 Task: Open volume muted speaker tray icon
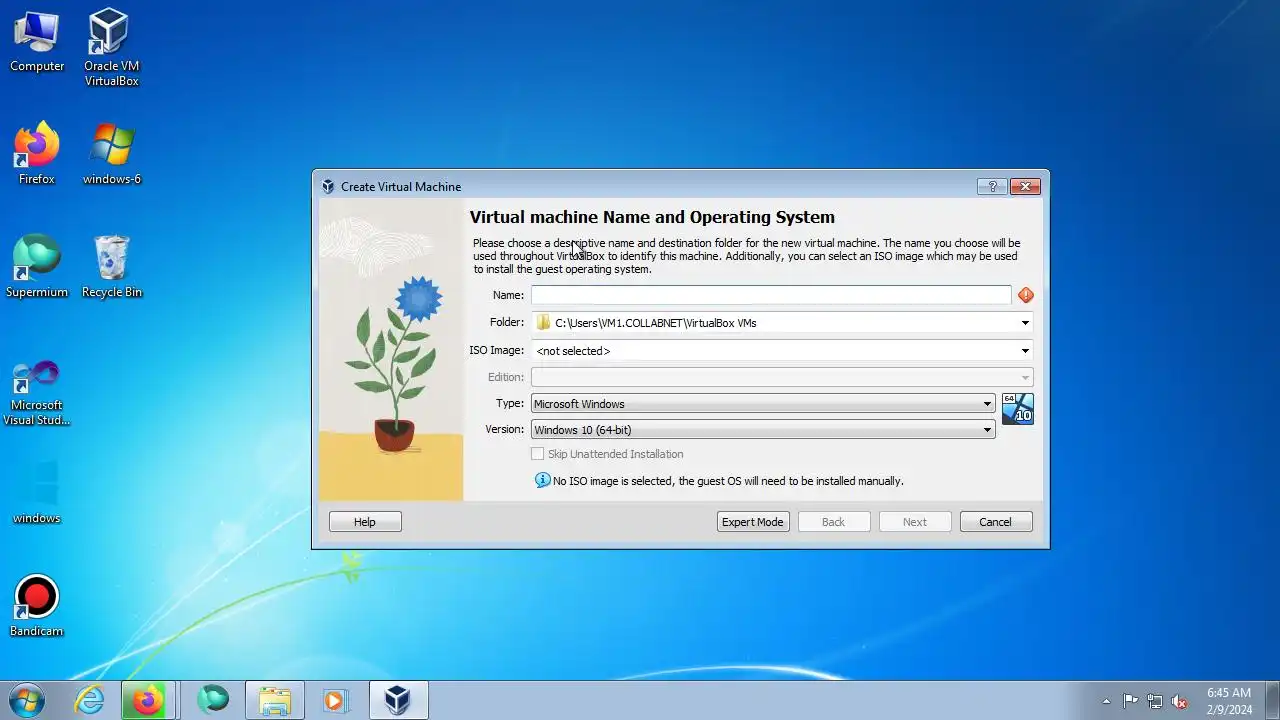[x=1179, y=701]
